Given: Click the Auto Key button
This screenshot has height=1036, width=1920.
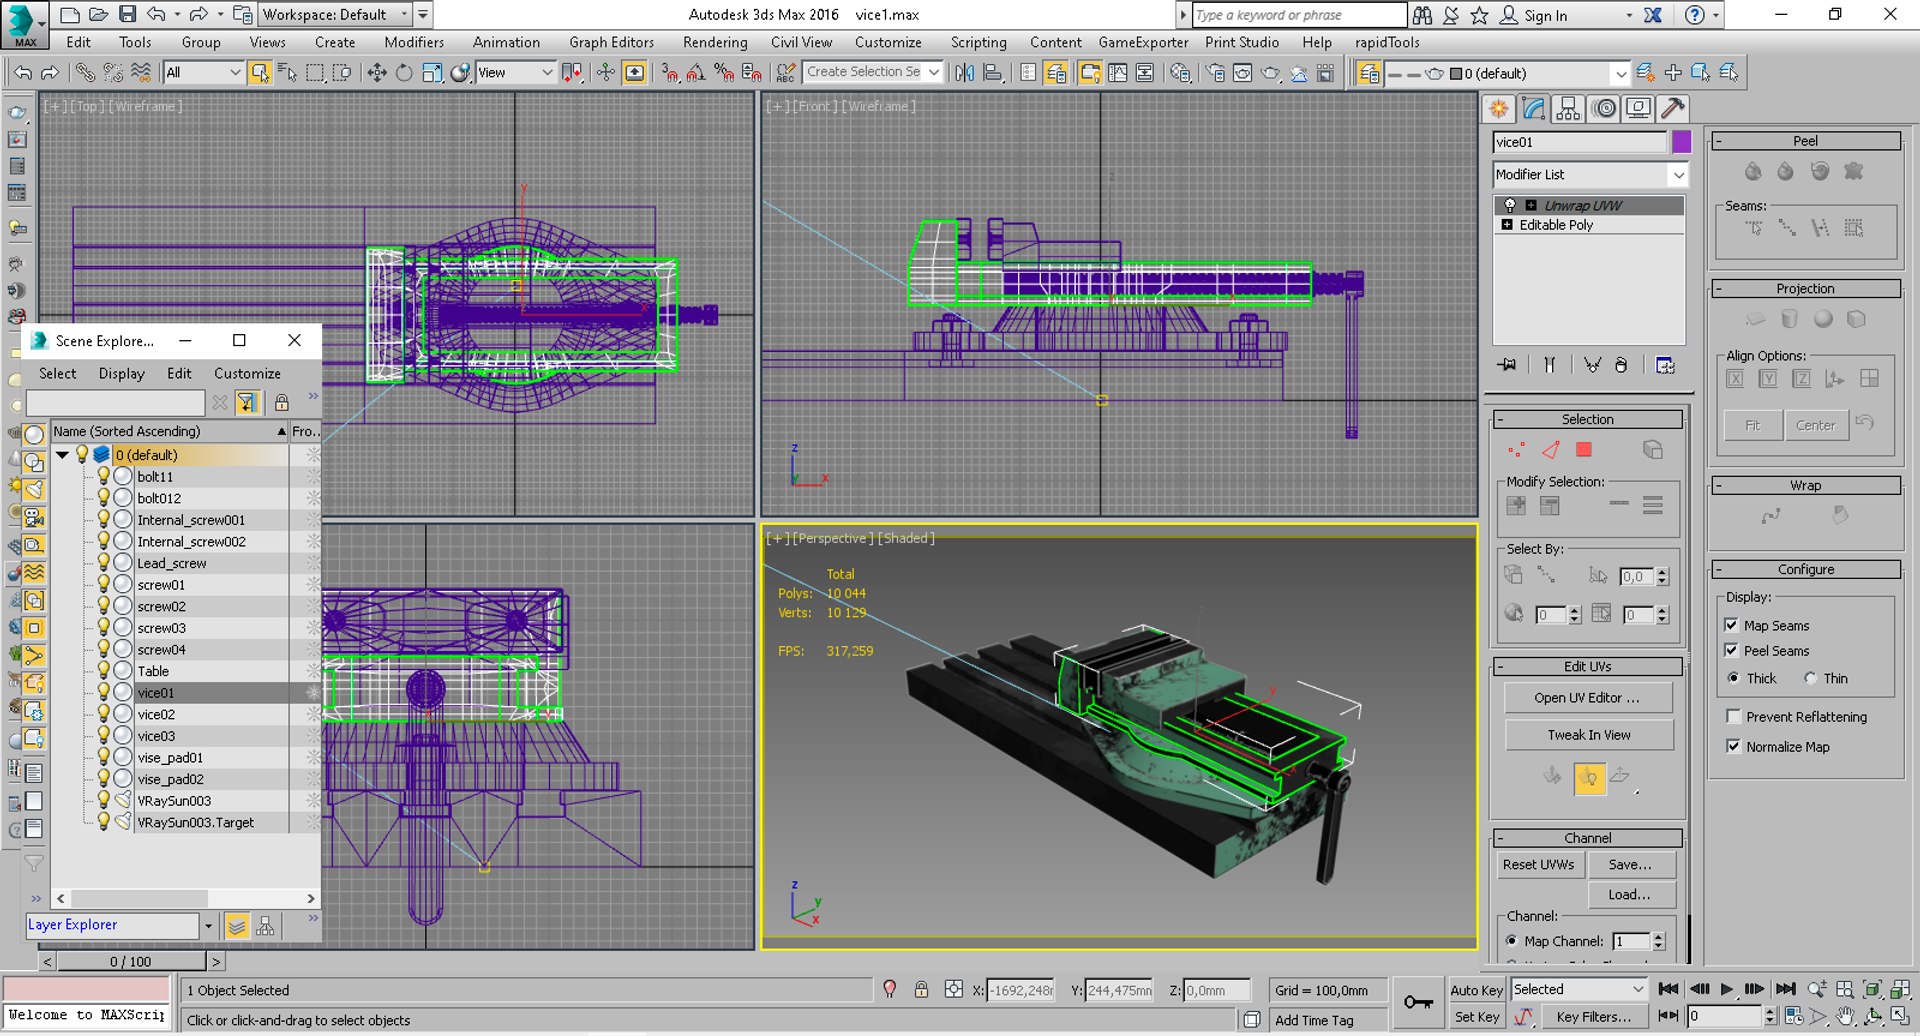Looking at the screenshot, I should click(x=1477, y=990).
